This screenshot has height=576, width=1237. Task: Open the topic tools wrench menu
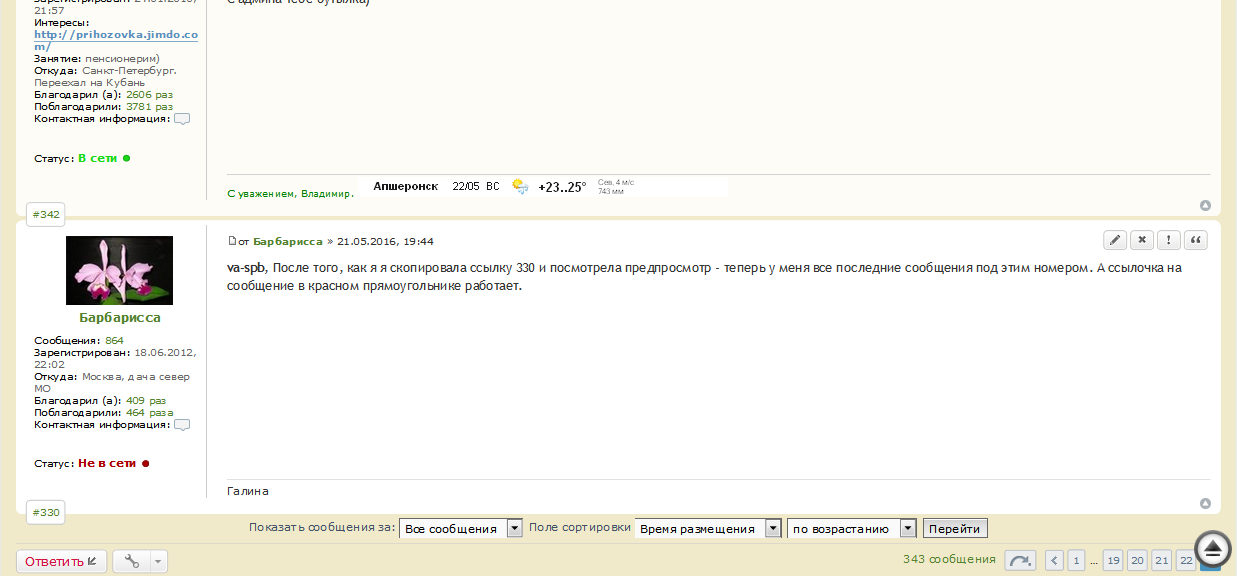click(x=132, y=561)
